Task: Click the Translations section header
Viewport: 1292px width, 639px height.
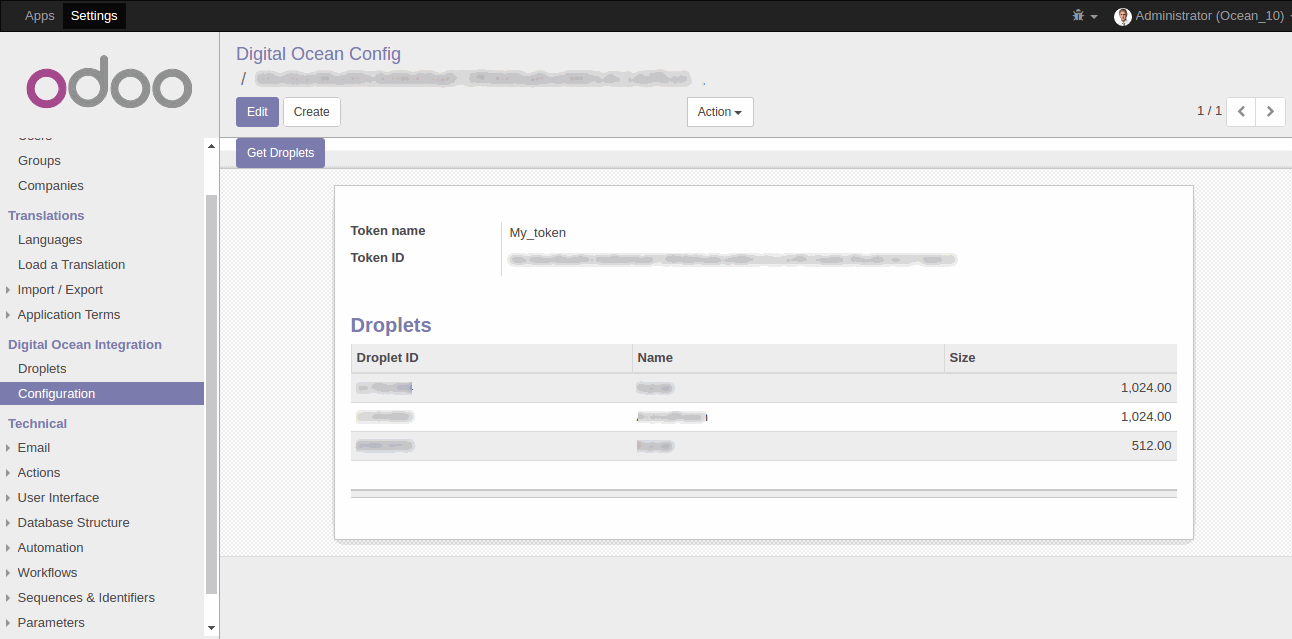Action: coord(46,216)
